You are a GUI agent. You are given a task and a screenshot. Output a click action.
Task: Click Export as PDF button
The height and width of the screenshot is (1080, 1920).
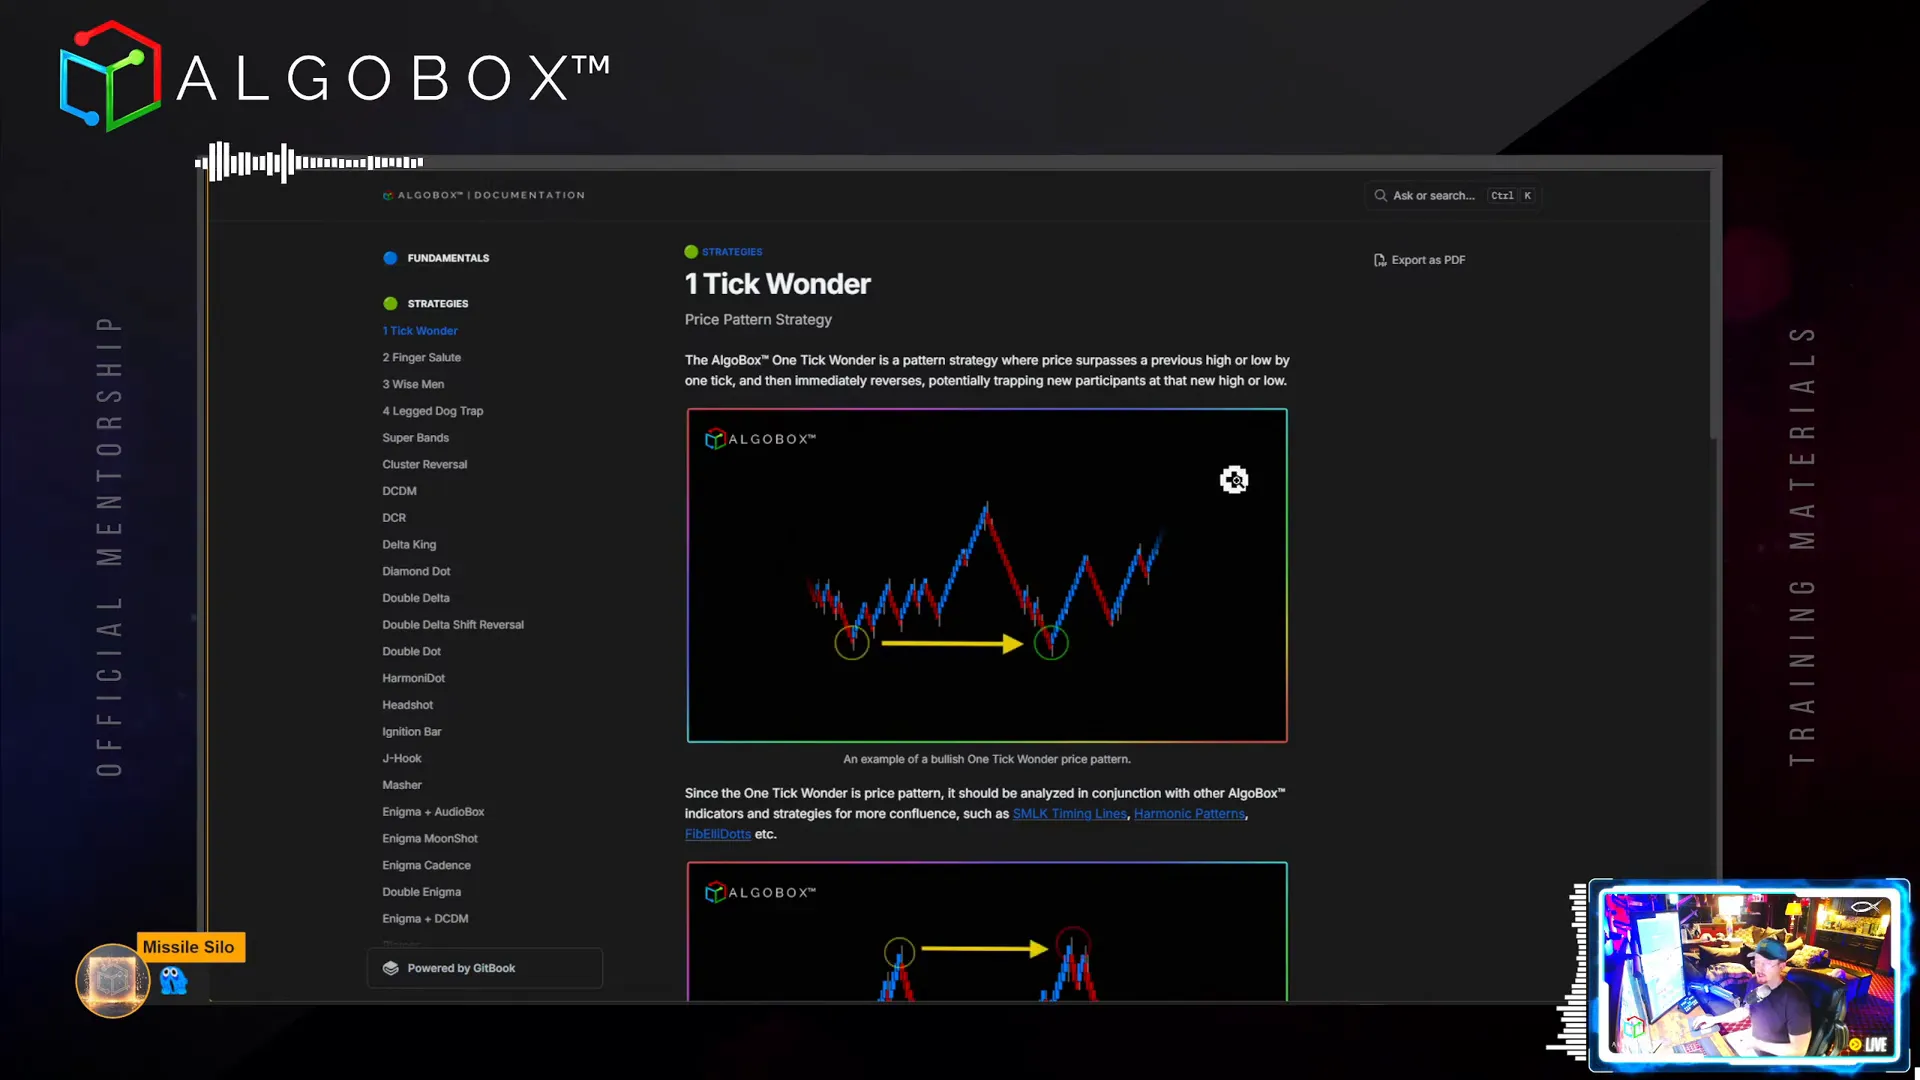(x=1419, y=260)
